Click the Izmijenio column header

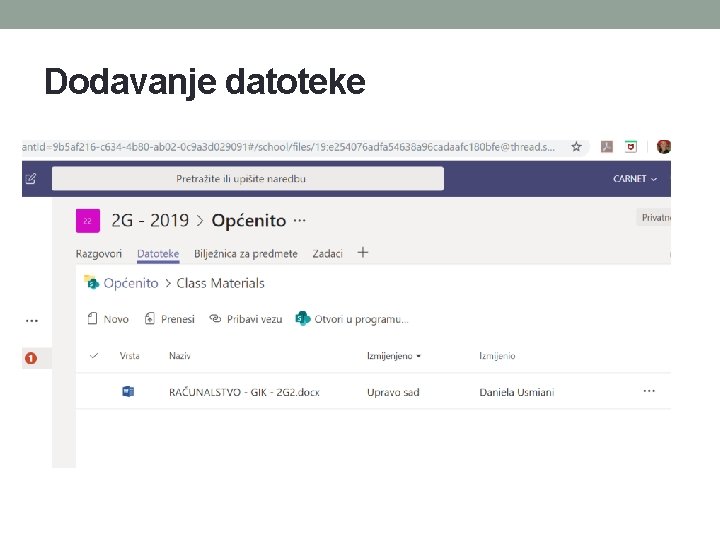pyautogui.click(x=497, y=356)
